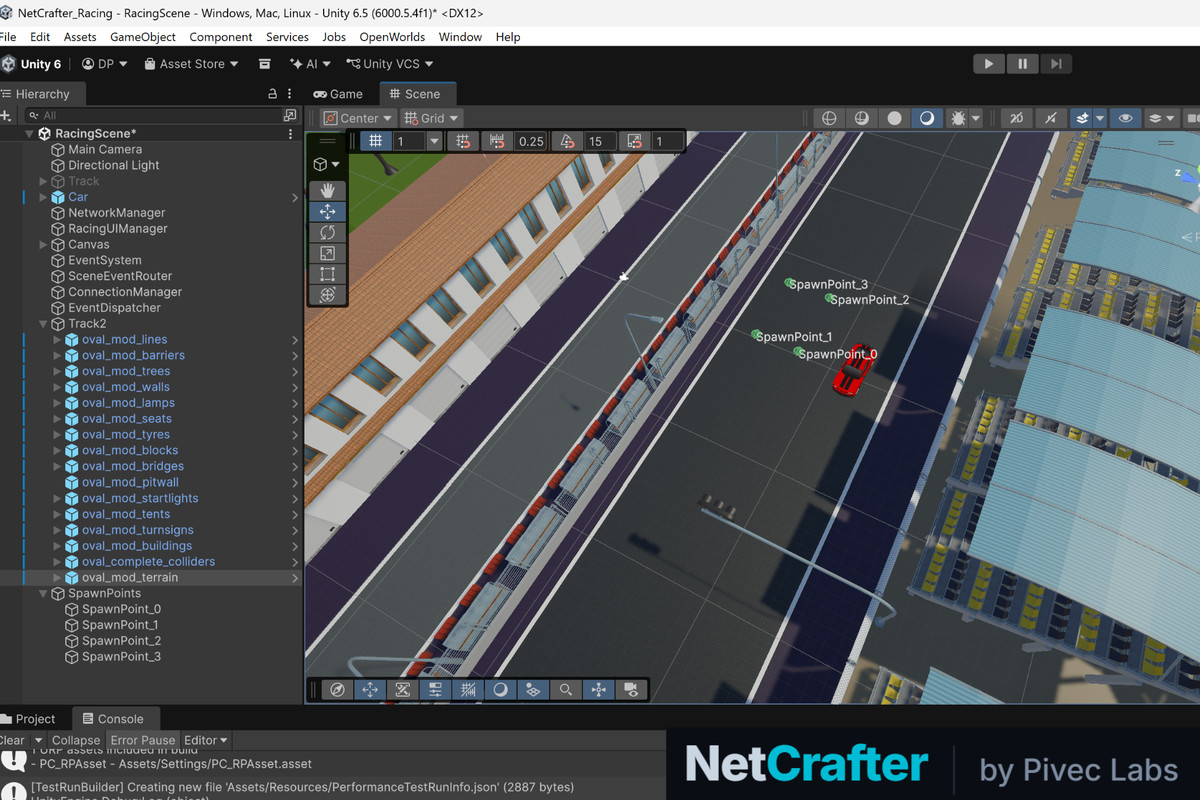This screenshot has width=1200, height=800.
Task: Collapse the SpawnPoints group
Action: point(43,594)
